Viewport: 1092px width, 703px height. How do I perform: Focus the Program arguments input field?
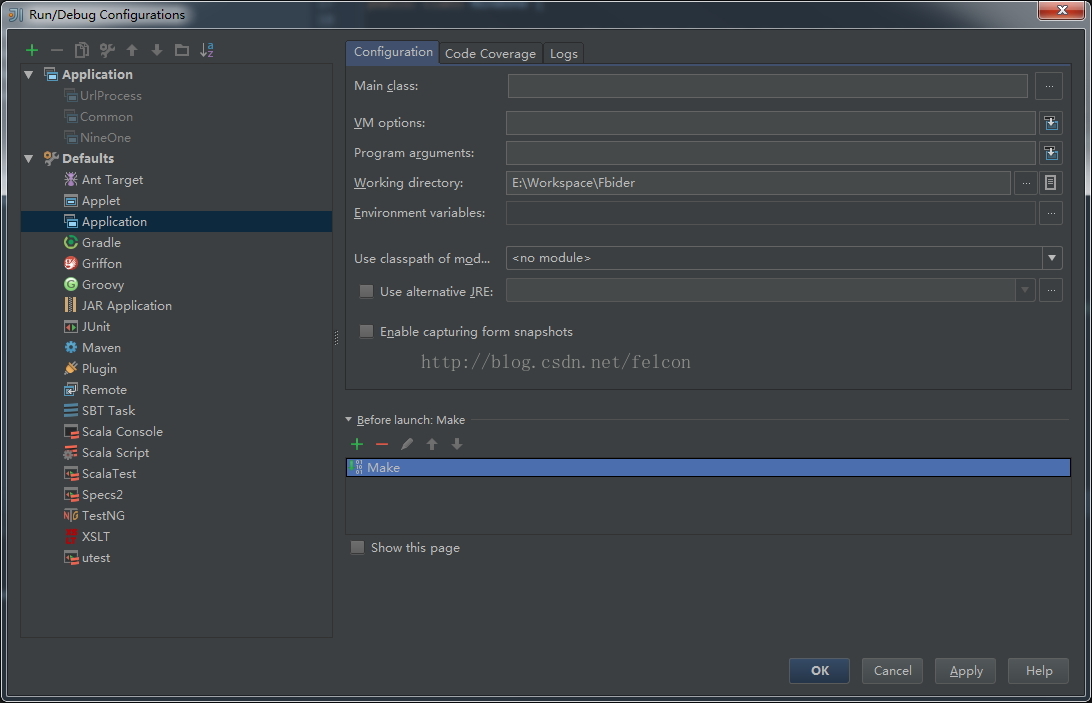pos(770,153)
